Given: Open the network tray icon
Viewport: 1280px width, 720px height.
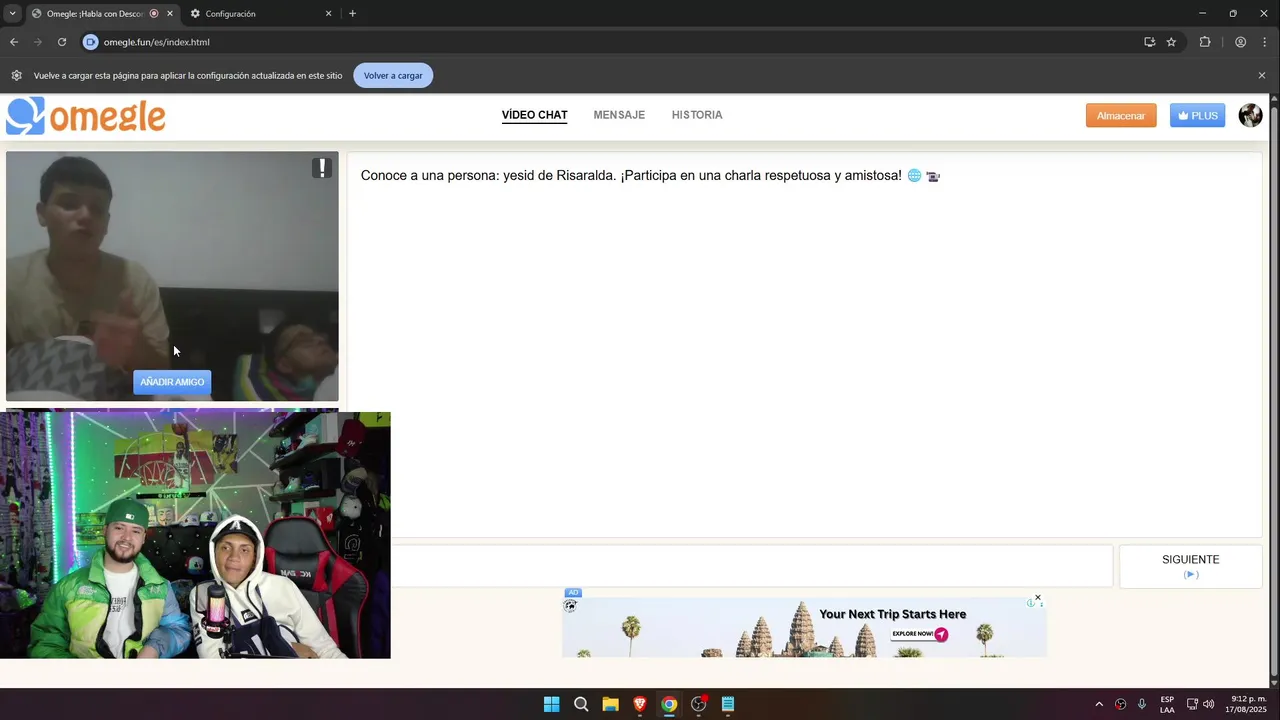Looking at the screenshot, I should click(1192, 704).
